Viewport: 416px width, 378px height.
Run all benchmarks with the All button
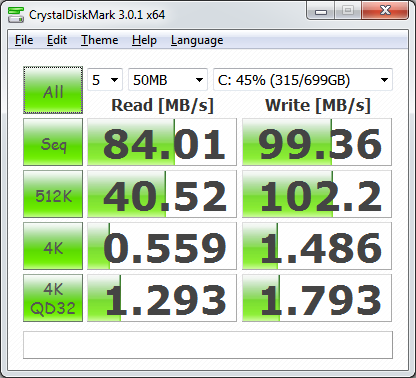click(x=53, y=90)
